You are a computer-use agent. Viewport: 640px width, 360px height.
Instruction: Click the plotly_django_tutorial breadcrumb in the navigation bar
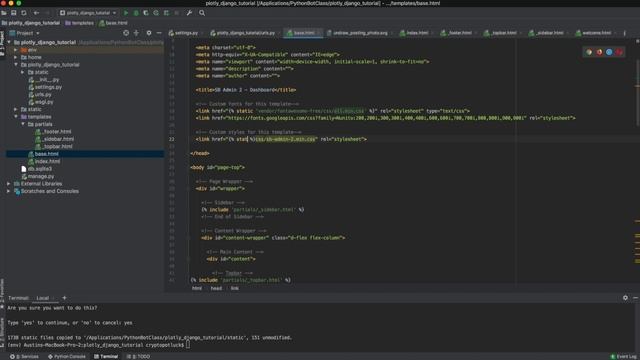pyautogui.click(x=31, y=23)
